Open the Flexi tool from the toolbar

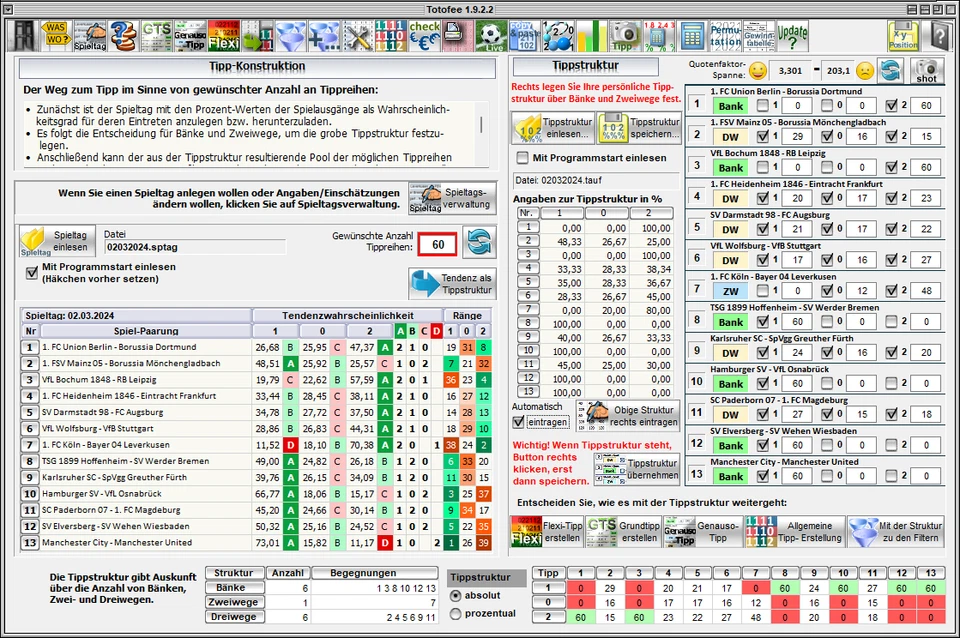coord(222,33)
